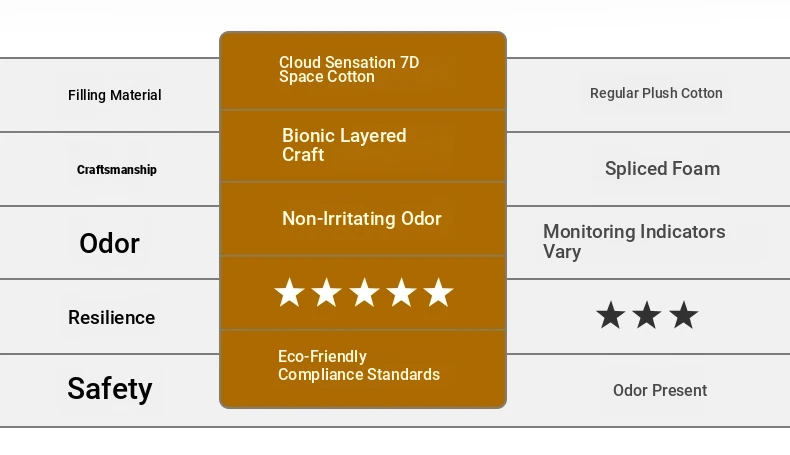Click the first white star in the five-star rating
790x455 pixels.
289,293
